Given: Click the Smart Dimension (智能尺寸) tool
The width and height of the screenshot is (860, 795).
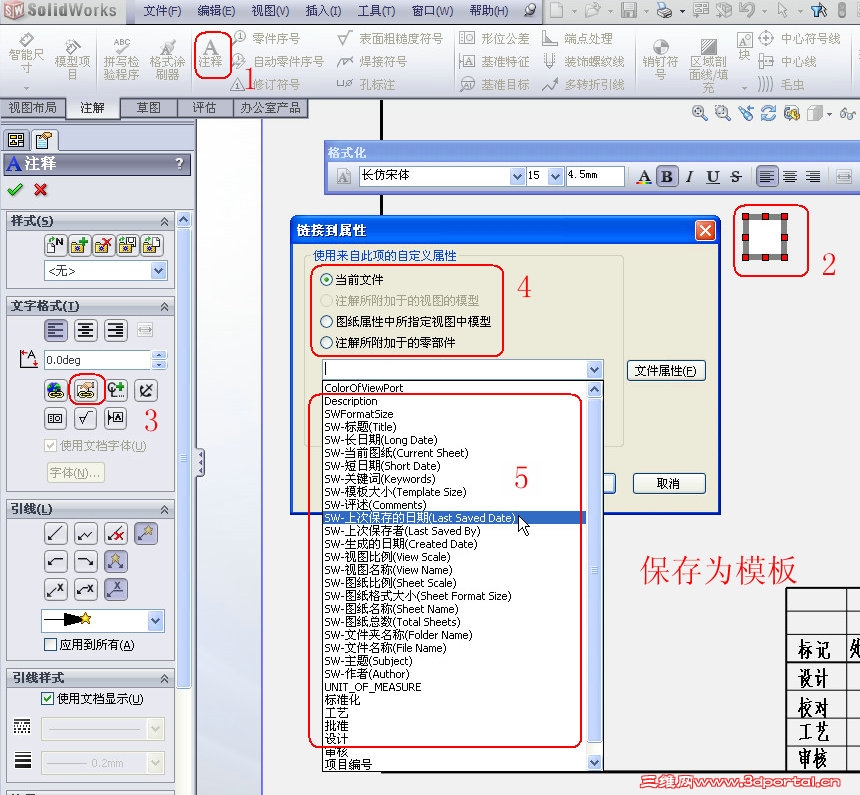Looking at the screenshot, I should pos(25,54).
